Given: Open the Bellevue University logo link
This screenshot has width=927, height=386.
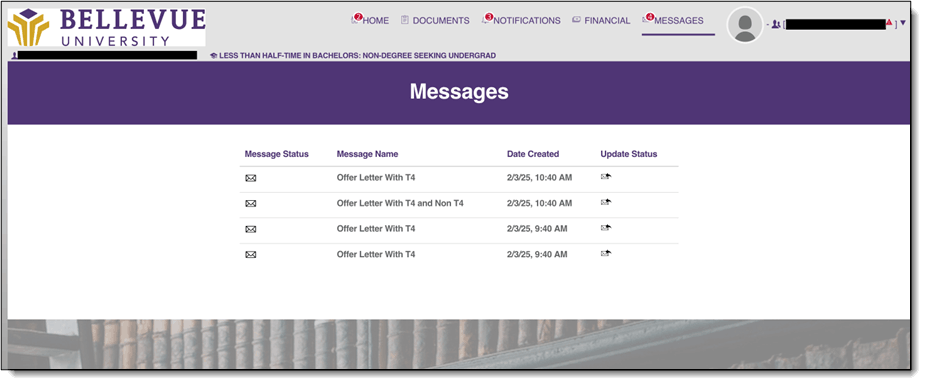Looking at the screenshot, I should point(106,27).
